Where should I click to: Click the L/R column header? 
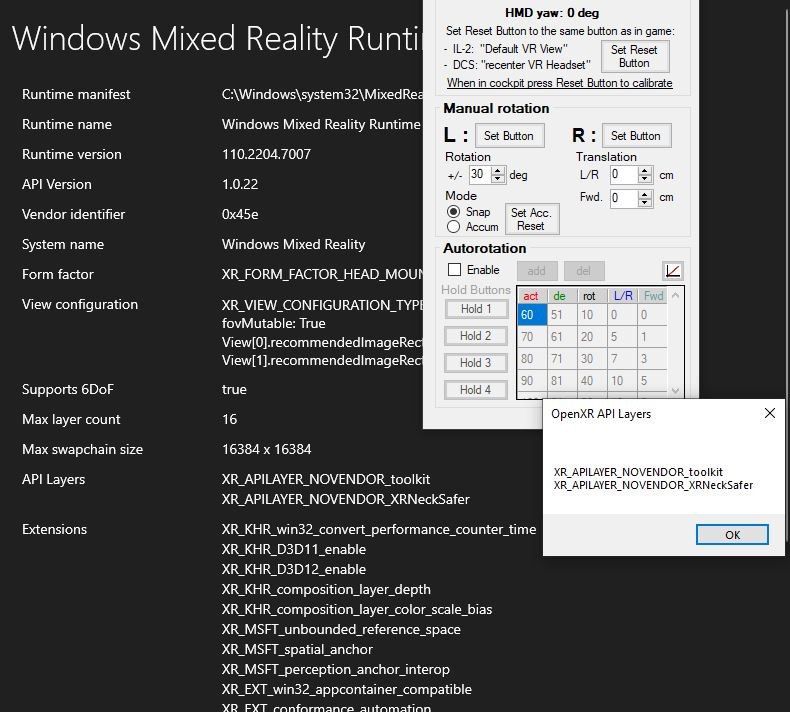pyautogui.click(x=622, y=296)
